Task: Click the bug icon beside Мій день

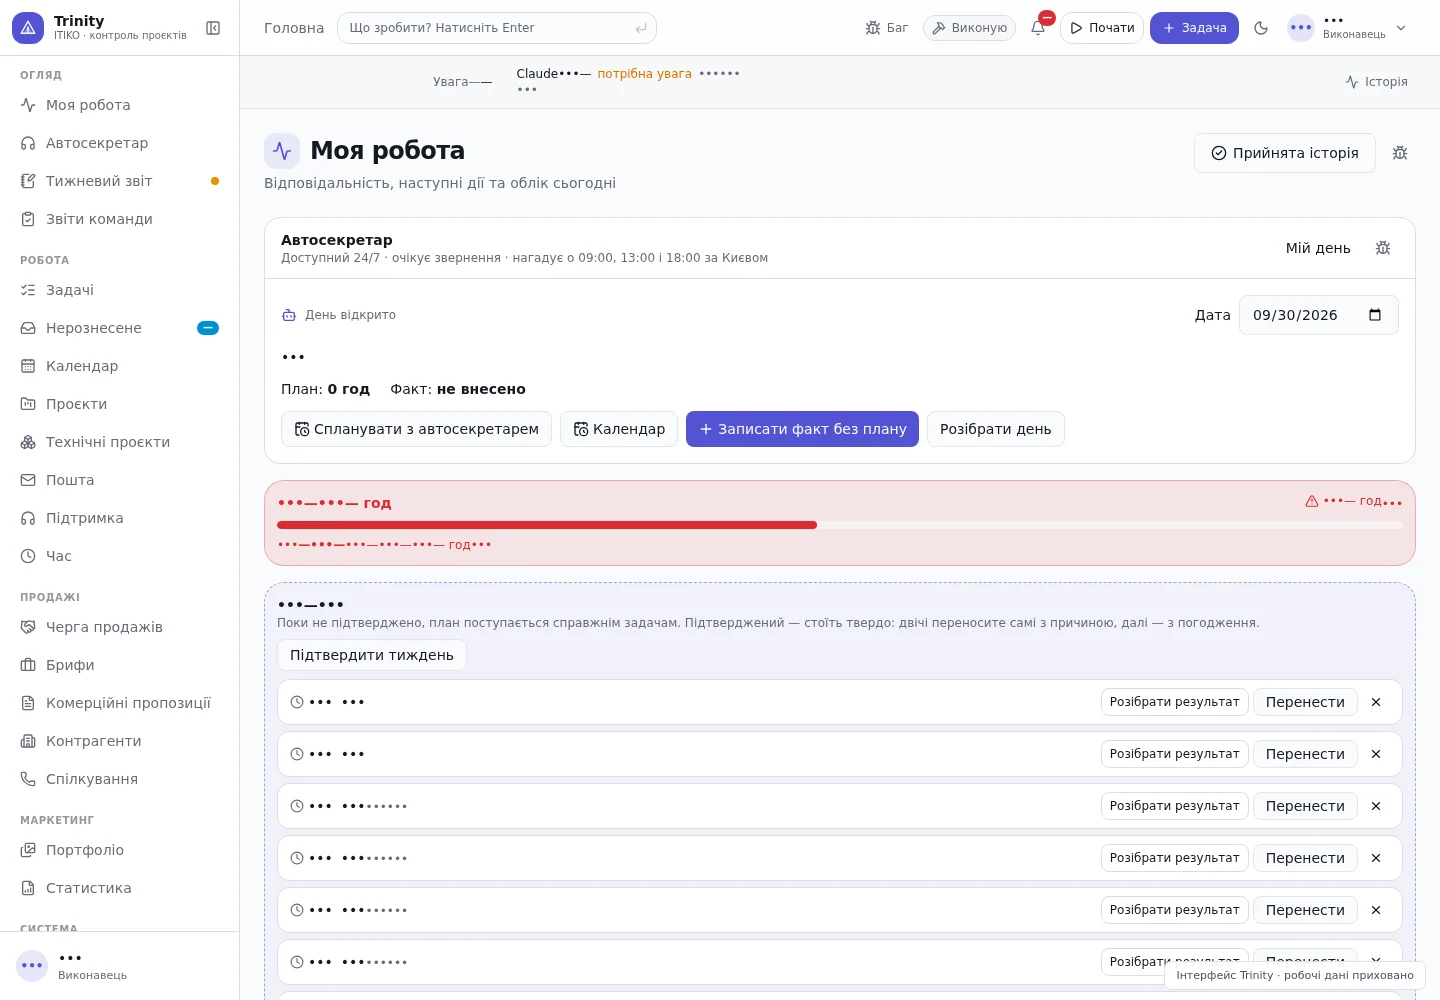Action: coord(1383,248)
